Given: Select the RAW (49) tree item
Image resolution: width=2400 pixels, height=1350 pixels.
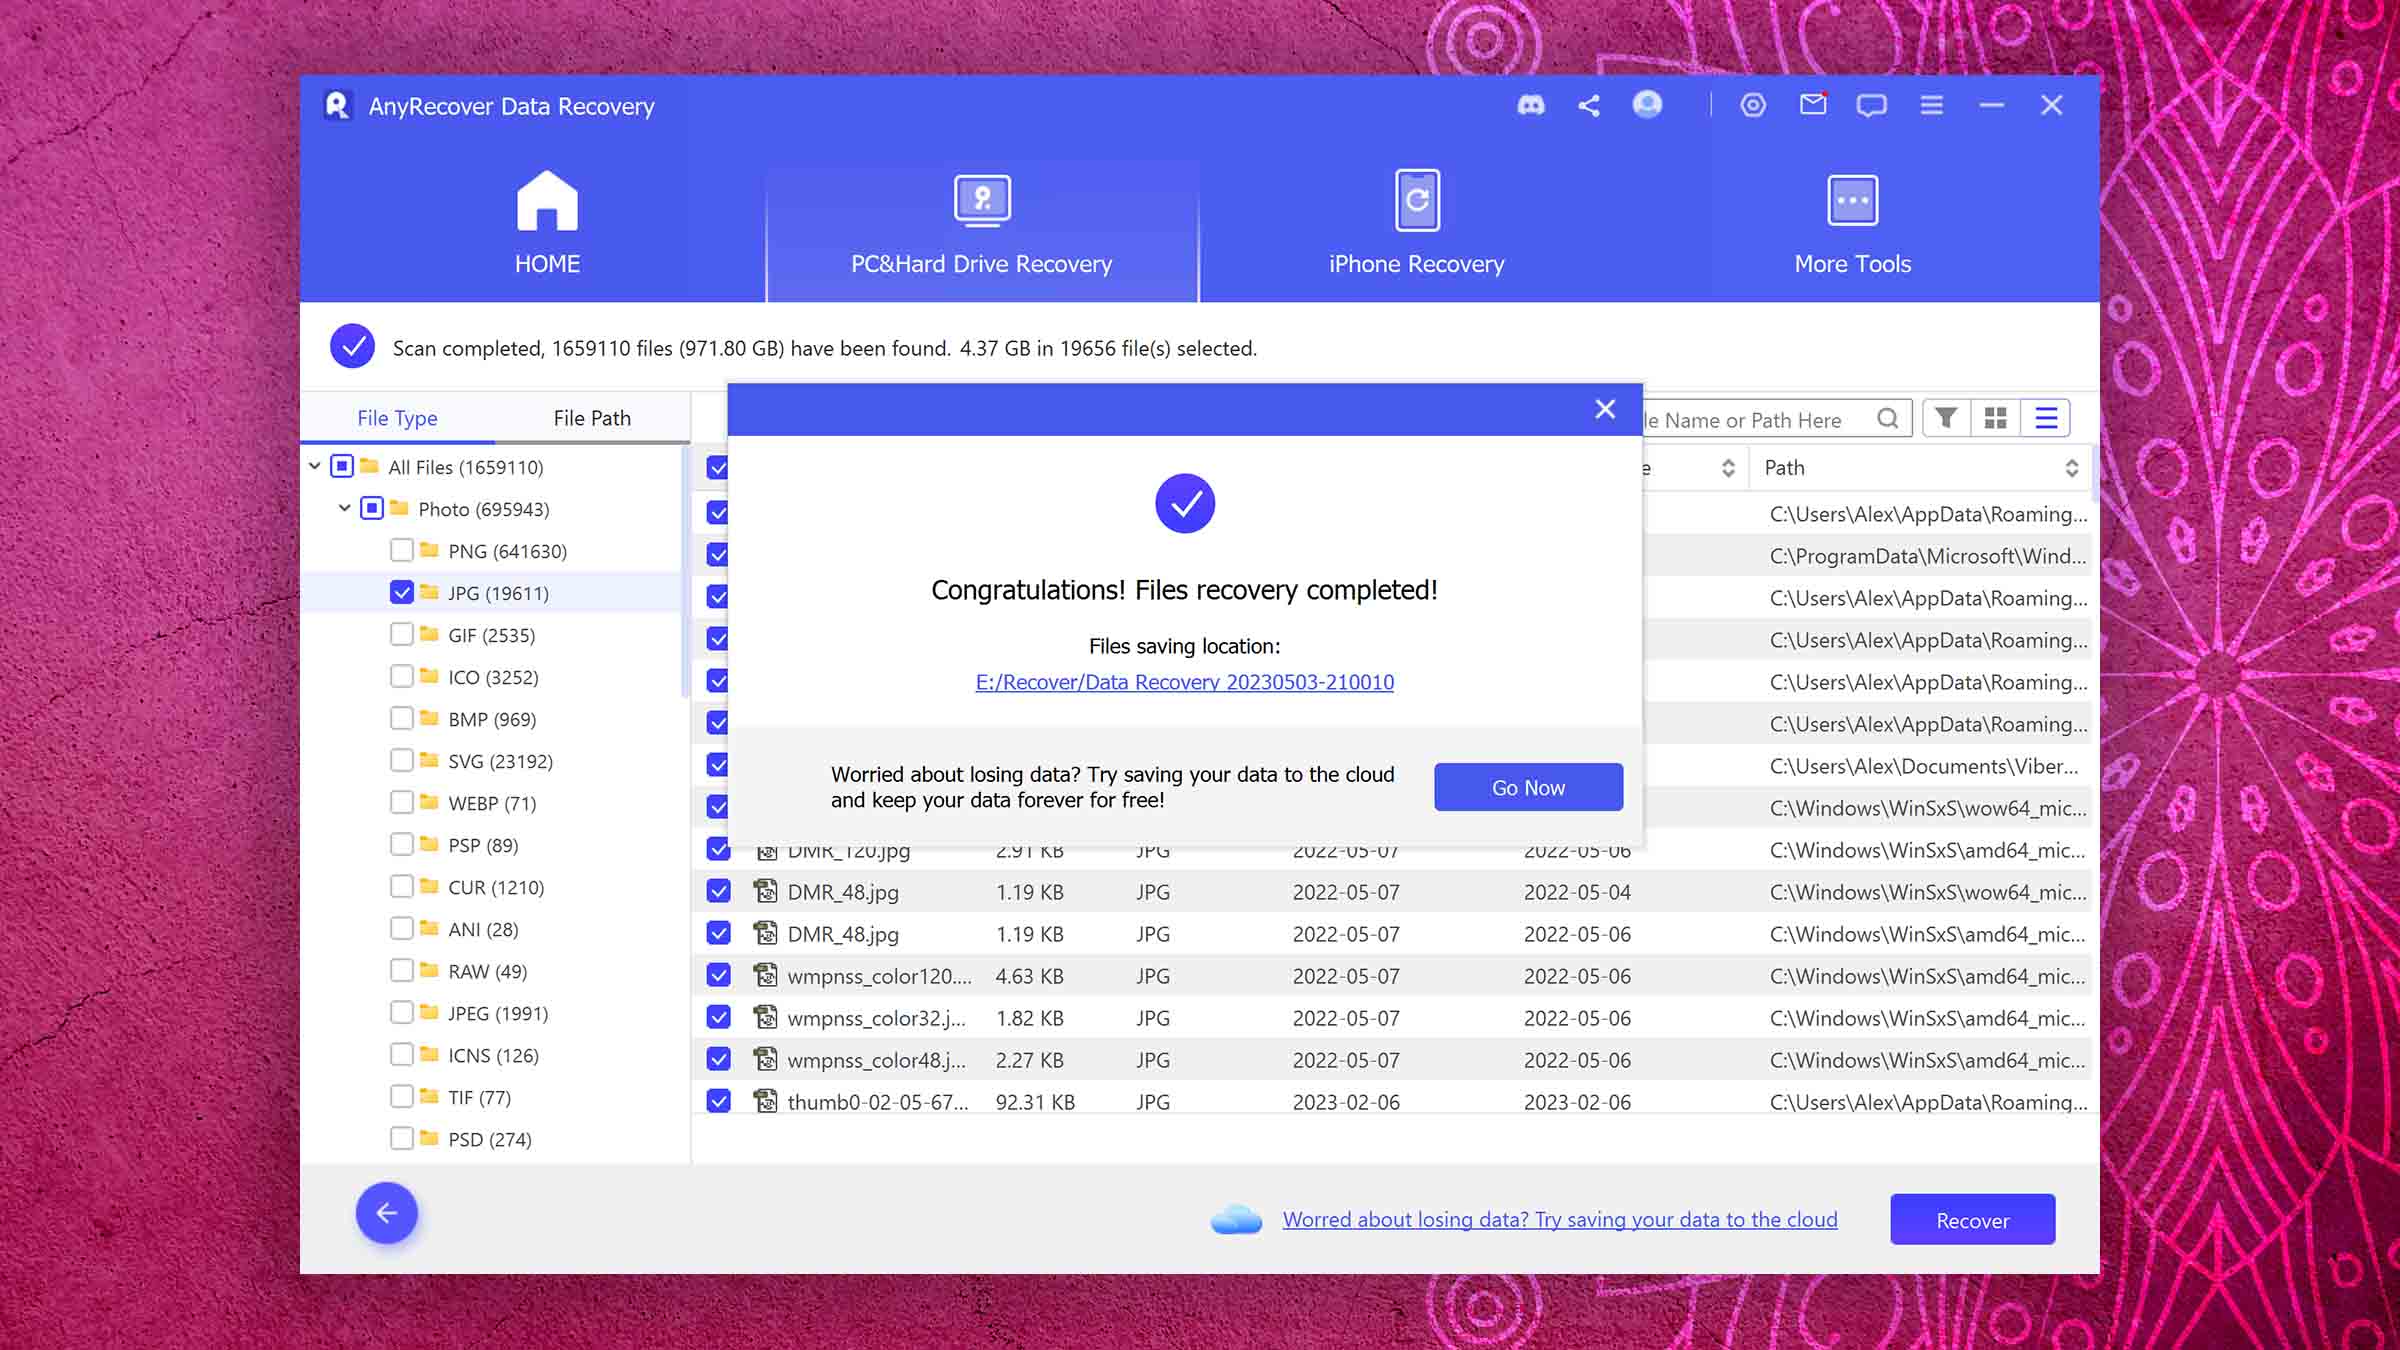Looking at the screenshot, I should tap(487, 971).
